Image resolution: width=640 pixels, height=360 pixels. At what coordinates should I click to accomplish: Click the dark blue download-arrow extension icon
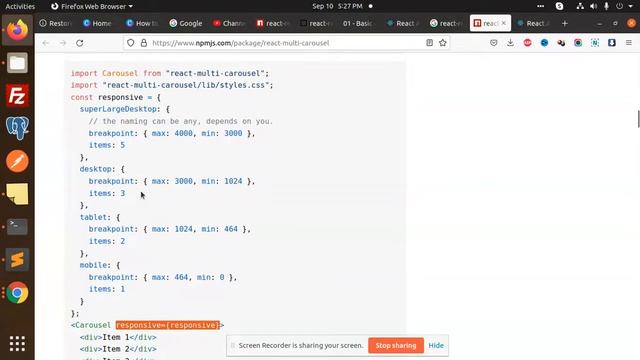[611, 42]
